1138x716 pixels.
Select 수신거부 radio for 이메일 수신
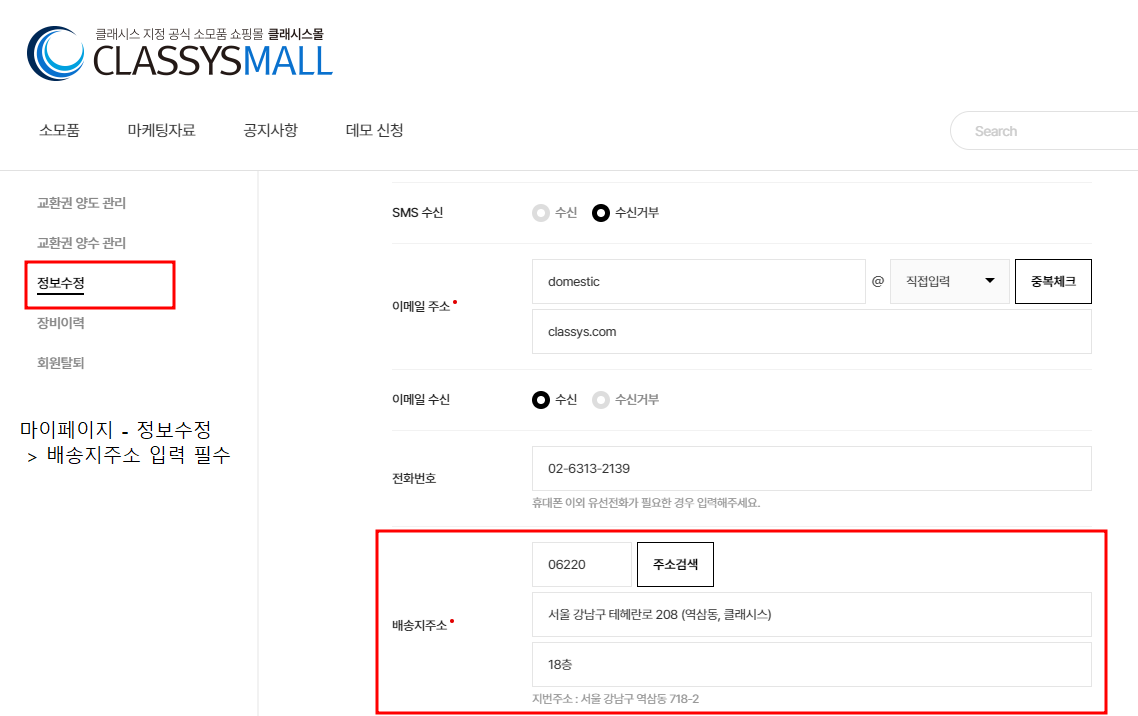[x=600, y=399]
